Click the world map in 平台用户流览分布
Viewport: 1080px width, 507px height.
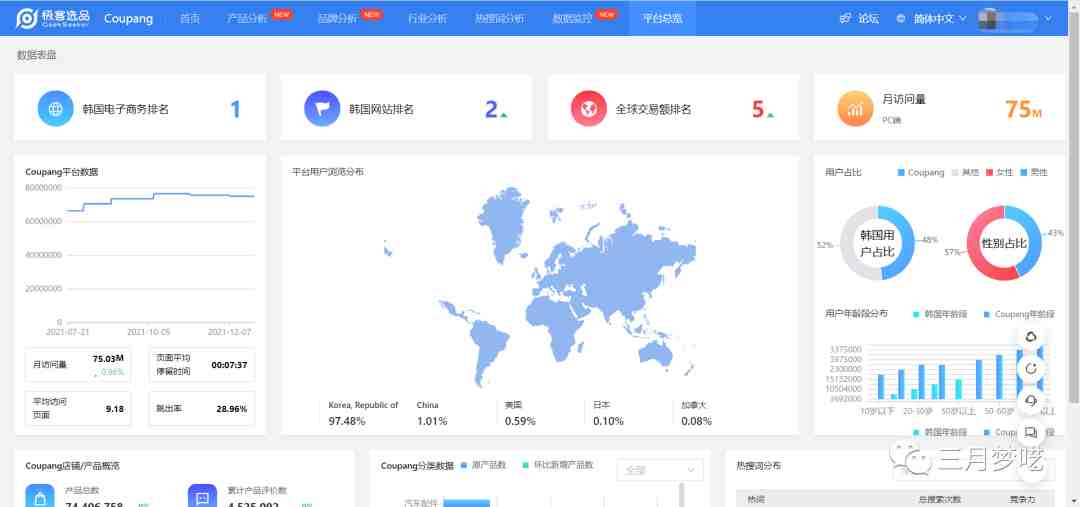coord(539,286)
